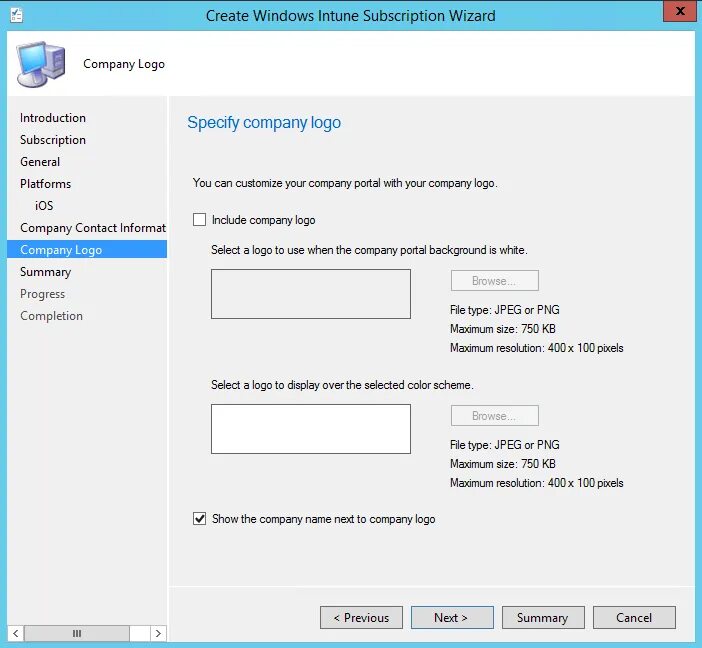Click the Company Logo title next to the computer icon

(124, 64)
